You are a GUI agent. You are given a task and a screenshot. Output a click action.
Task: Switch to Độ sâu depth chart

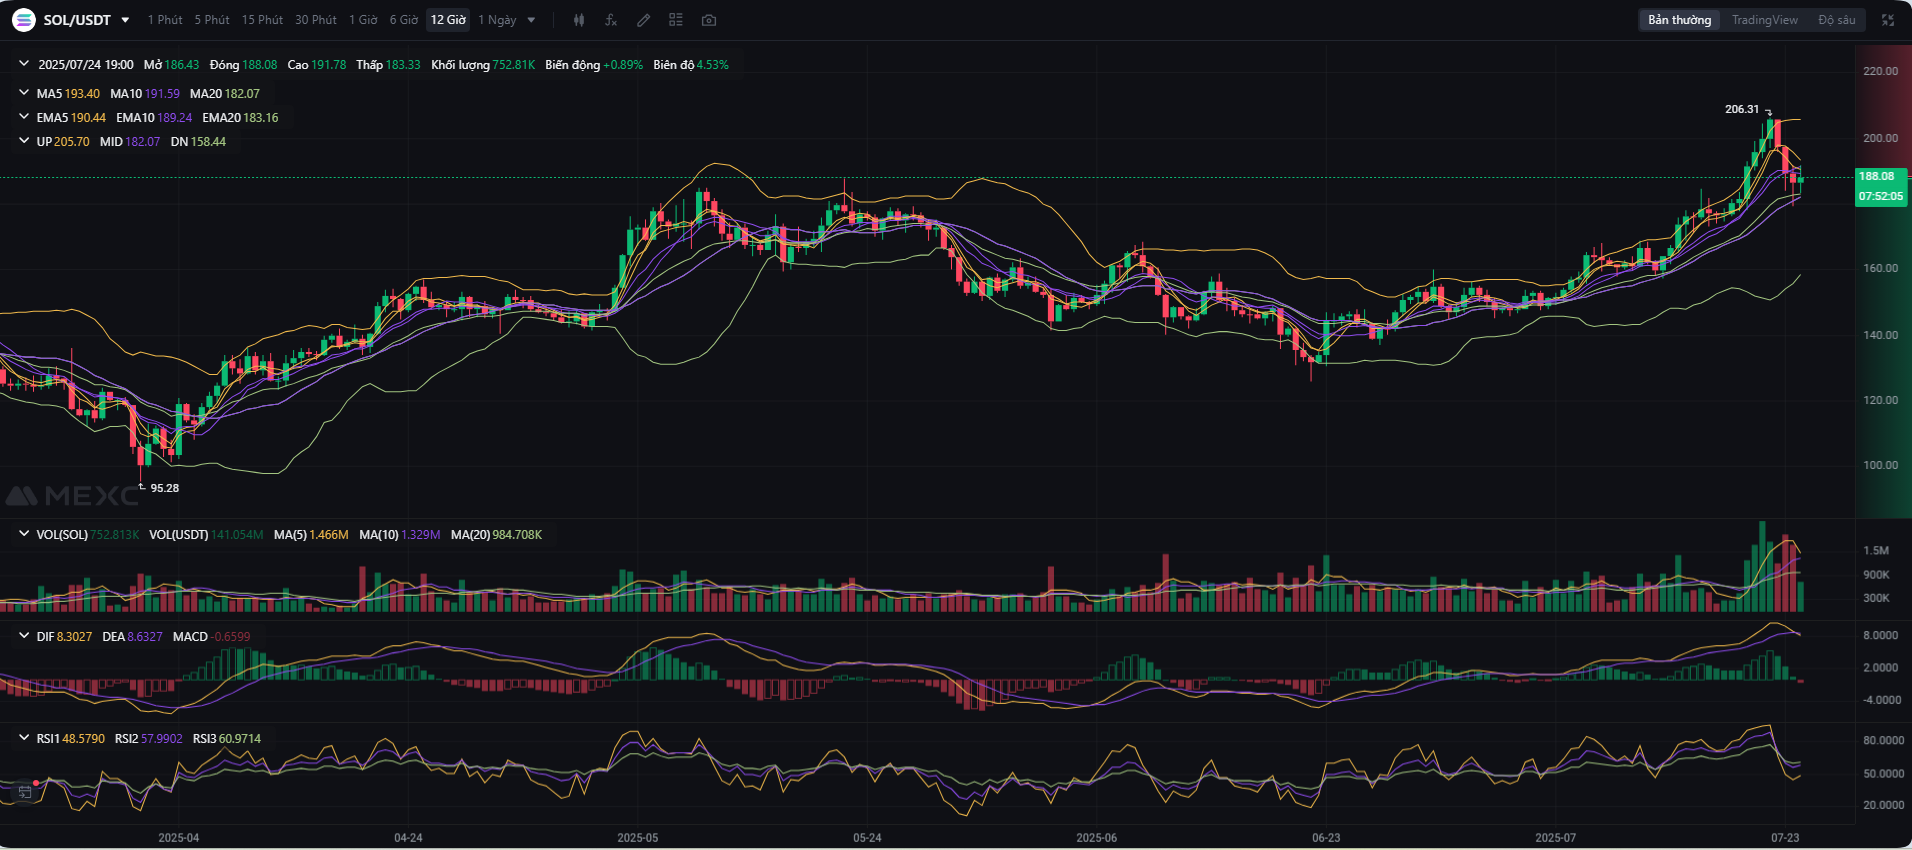[x=1837, y=20]
